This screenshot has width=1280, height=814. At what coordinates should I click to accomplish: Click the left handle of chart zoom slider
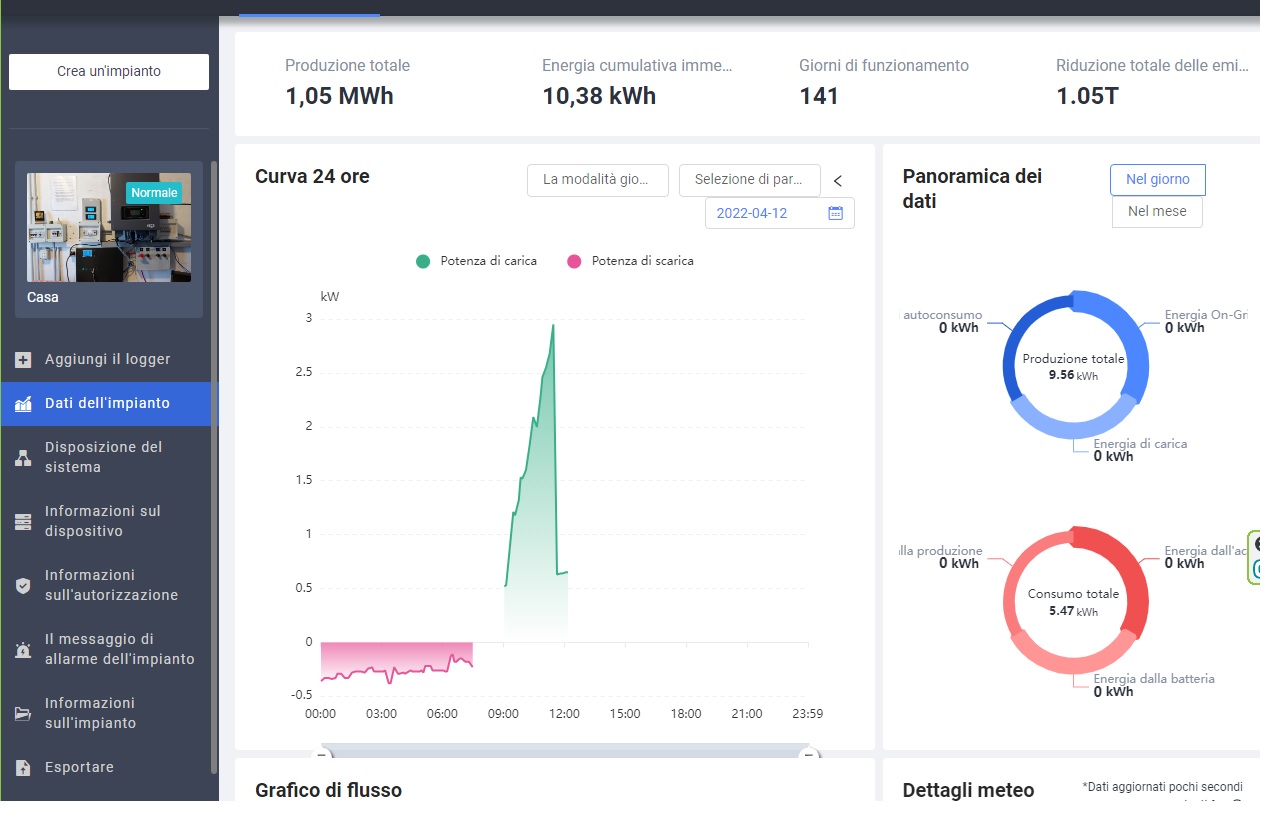point(323,754)
